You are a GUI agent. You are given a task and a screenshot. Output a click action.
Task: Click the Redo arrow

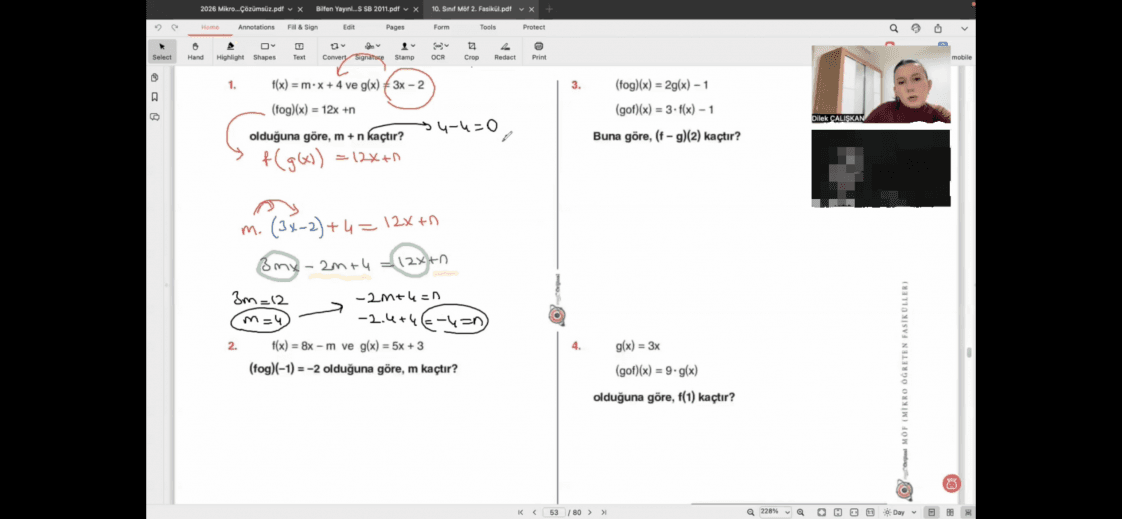pyautogui.click(x=175, y=27)
